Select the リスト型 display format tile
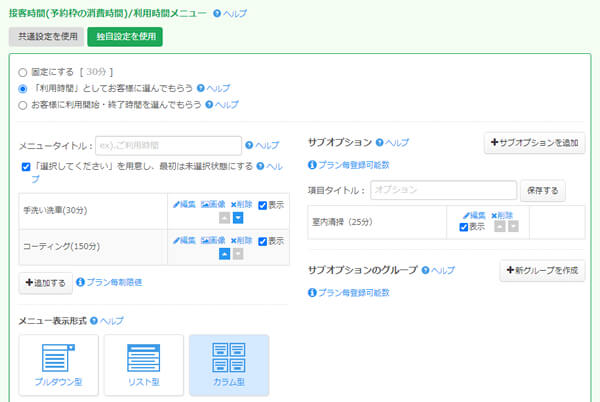The width and height of the screenshot is (600, 402). coord(144,365)
